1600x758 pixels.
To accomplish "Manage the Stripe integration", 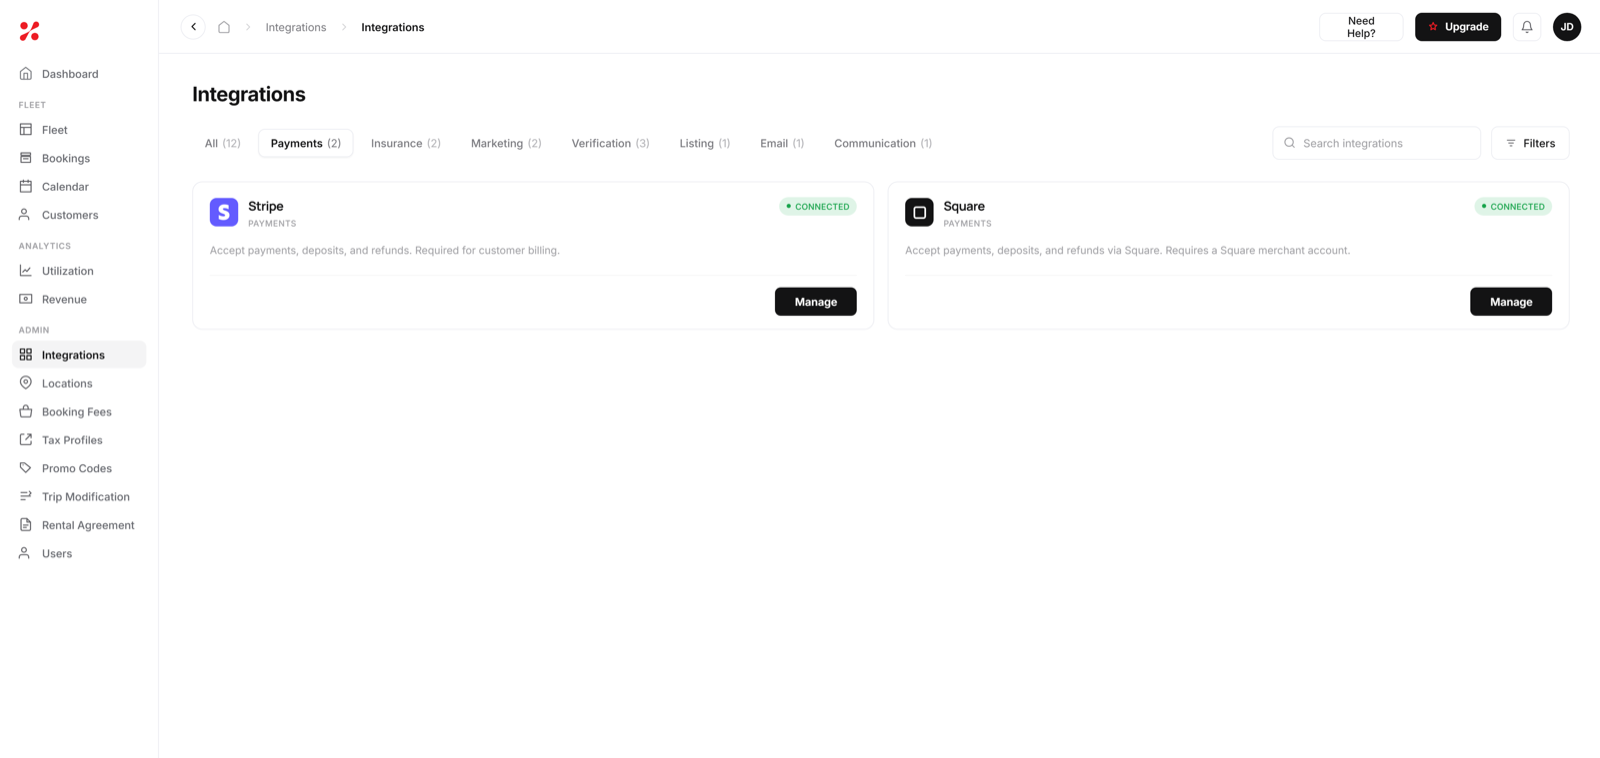I will [816, 302].
